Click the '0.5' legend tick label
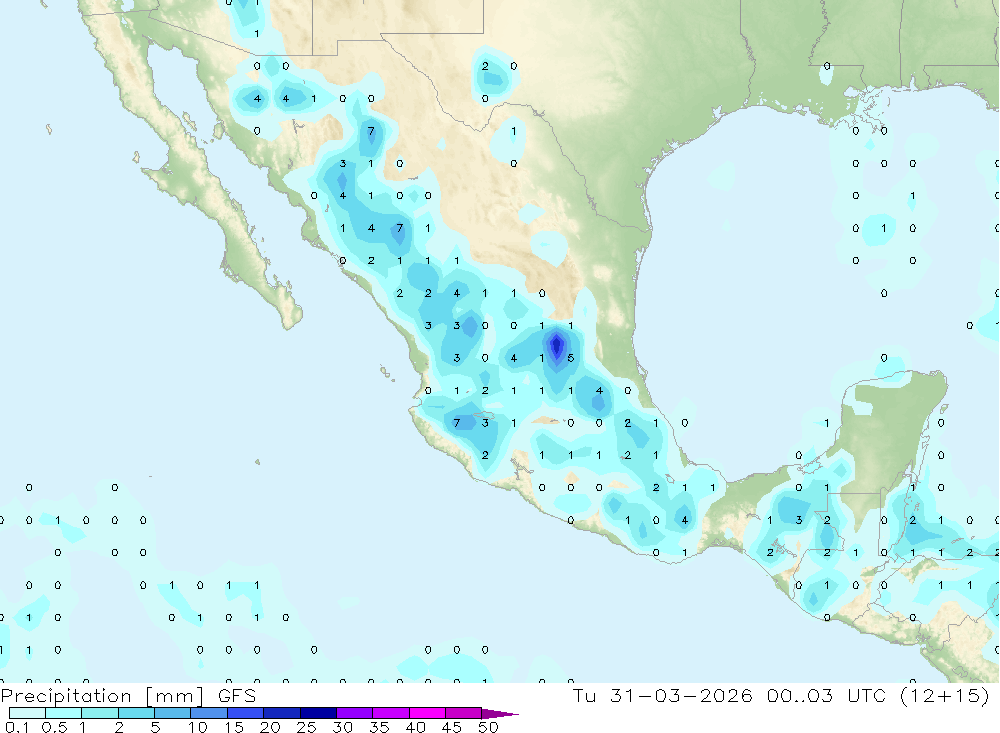 (x=54, y=727)
